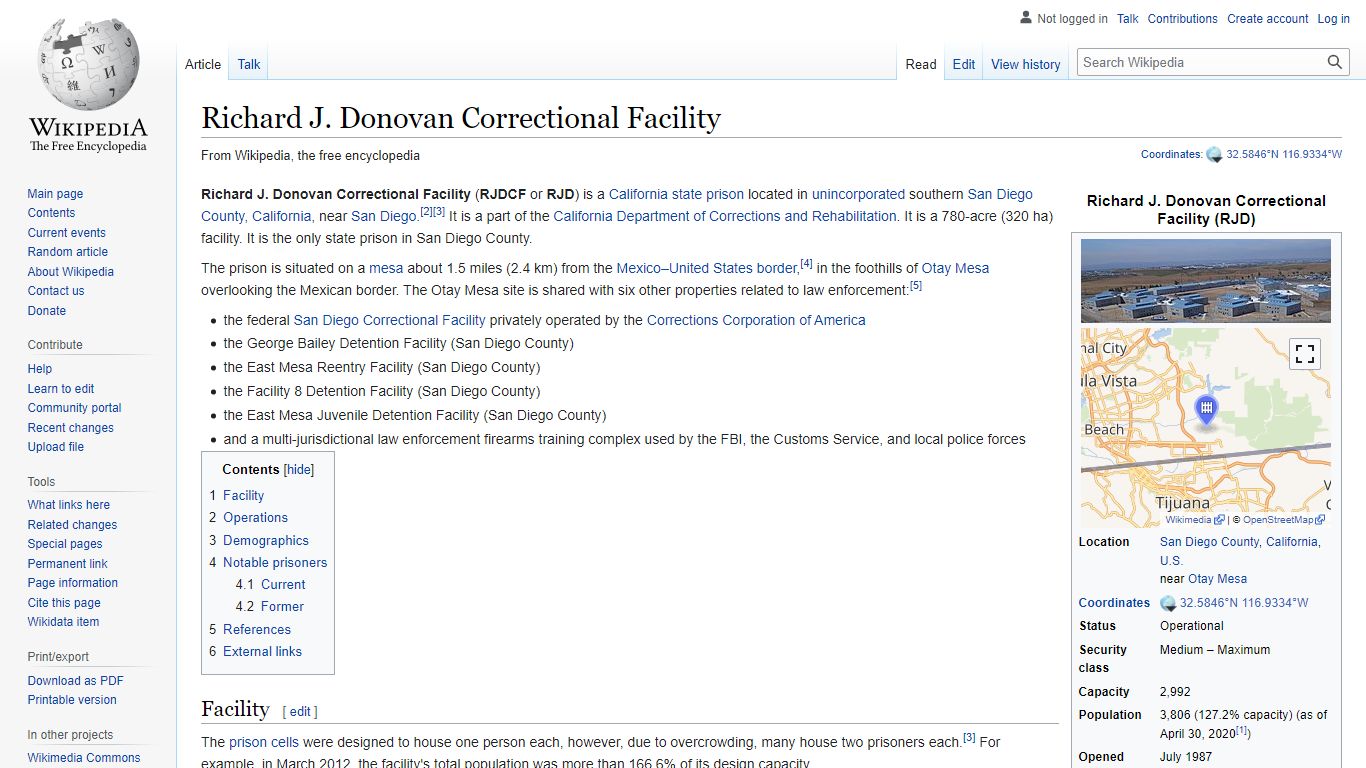Image resolution: width=1366 pixels, height=768 pixels.
Task: Open California state prison link
Action: pyautogui.click(x=676, y=194)
